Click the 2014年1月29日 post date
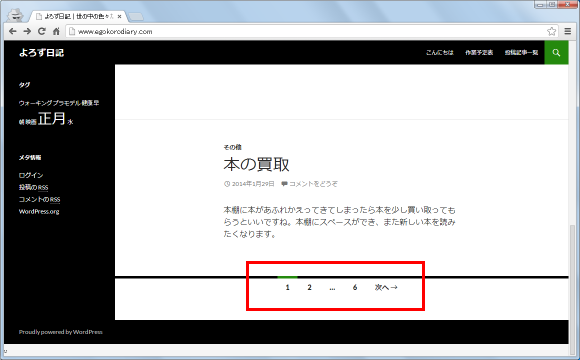The width and height of the screenshot is (580, 360). coord(253,184)
